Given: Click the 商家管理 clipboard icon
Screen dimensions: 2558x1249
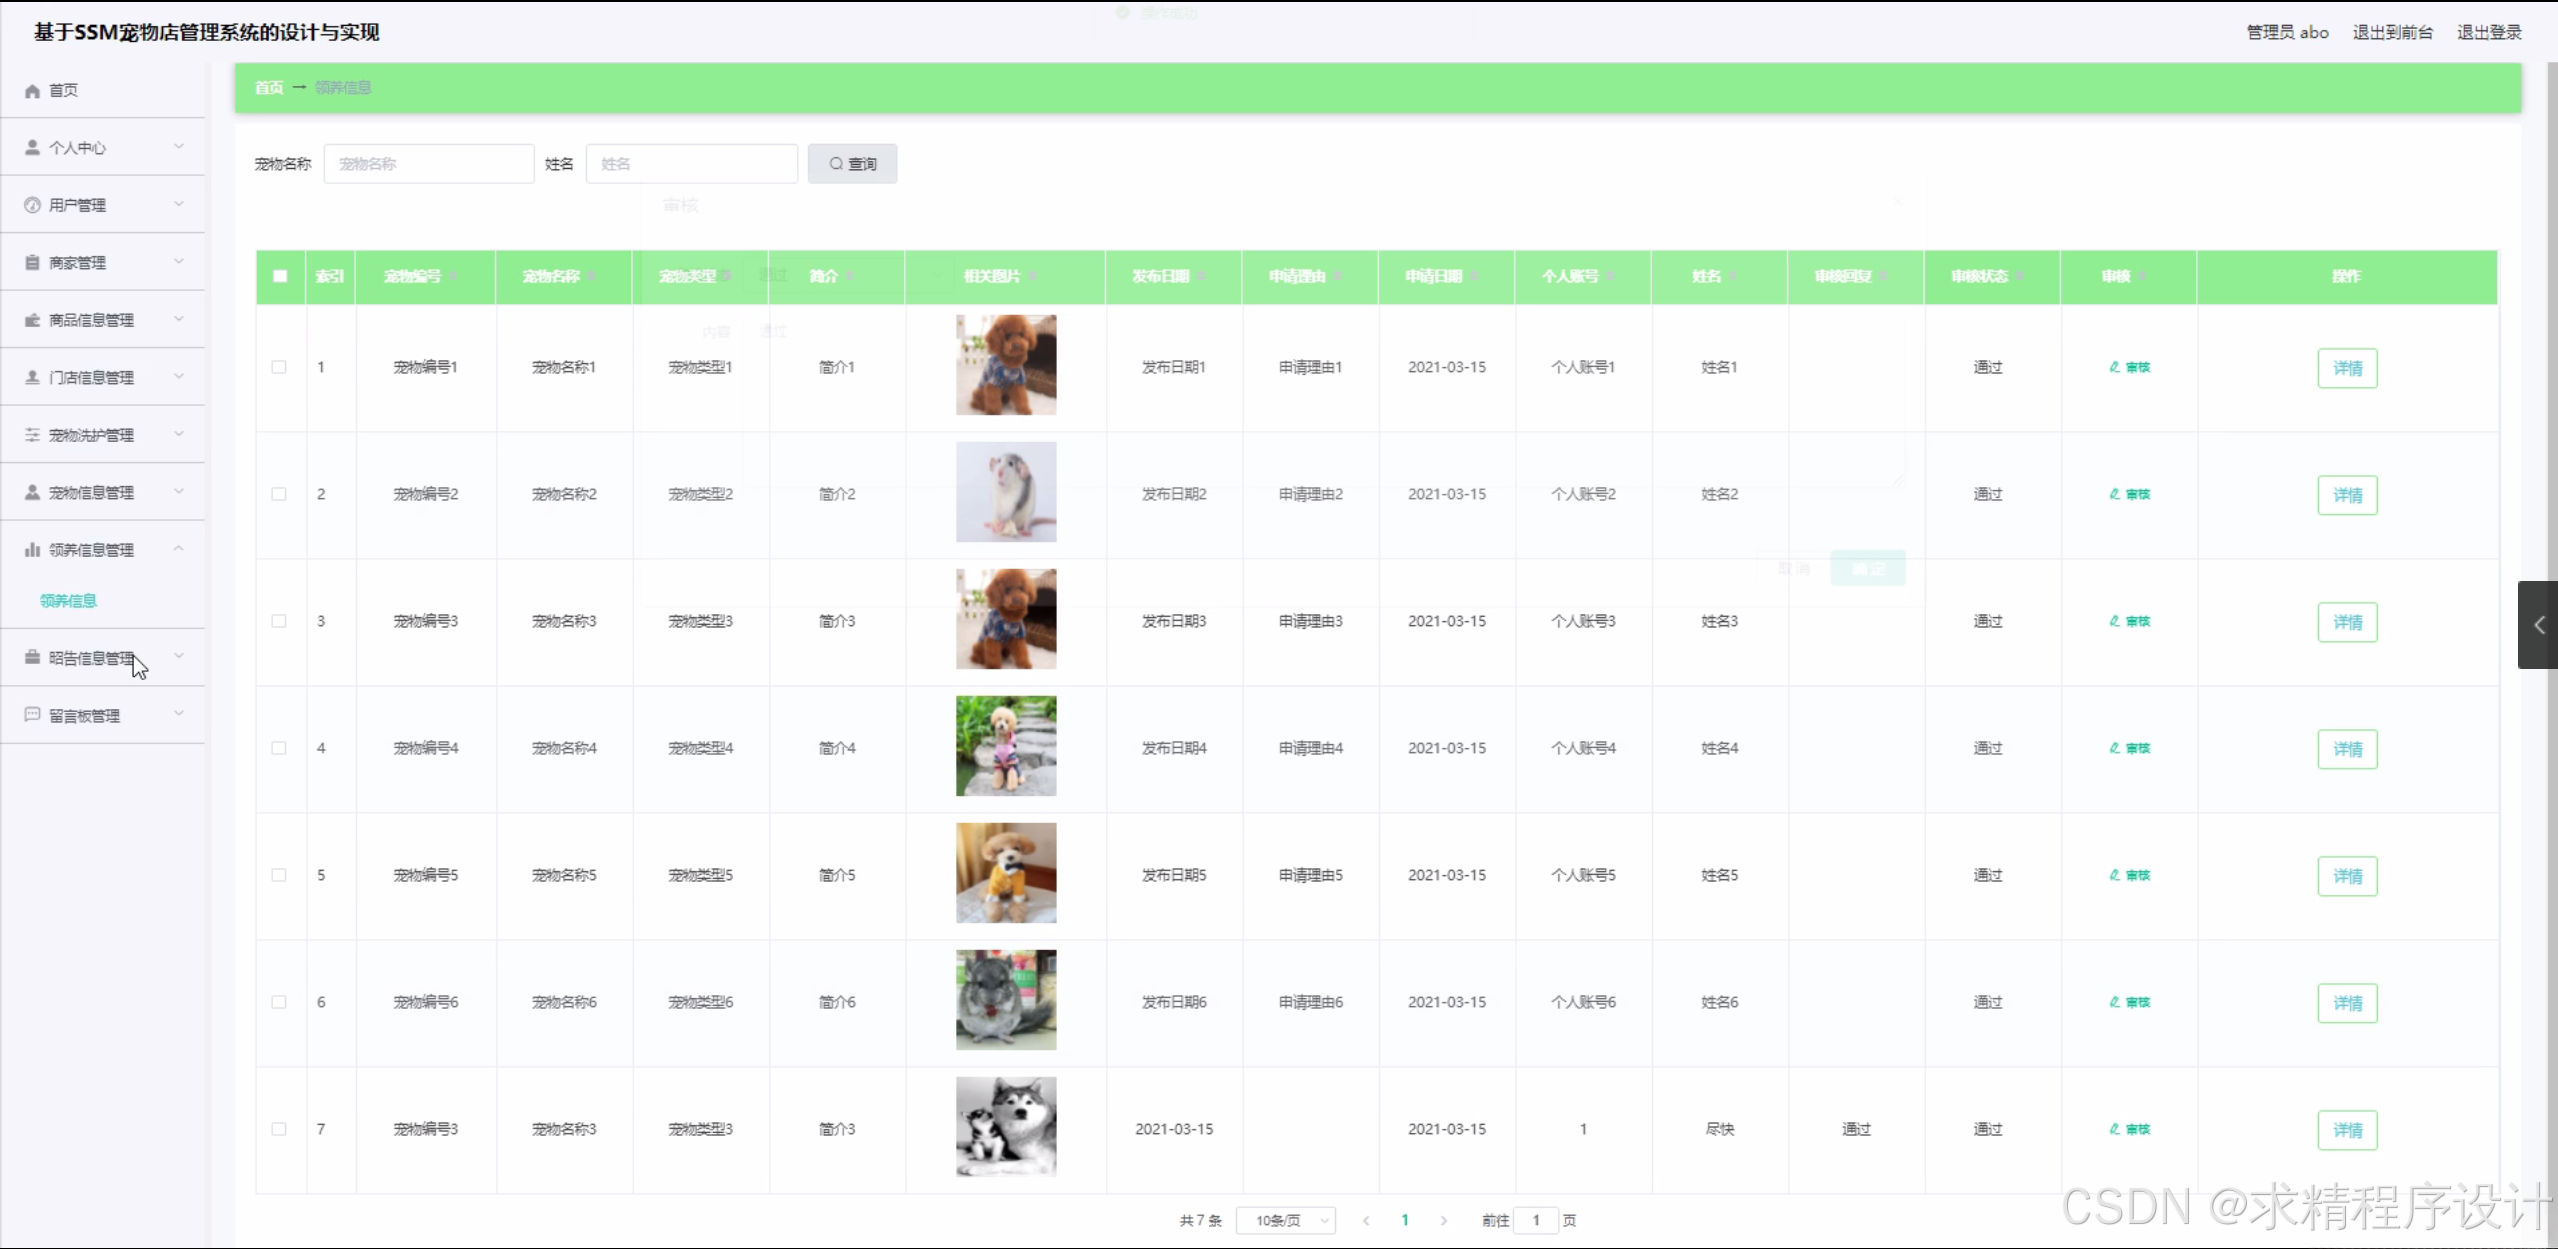Looking at the screenshot, I should [x=32, y=263].
